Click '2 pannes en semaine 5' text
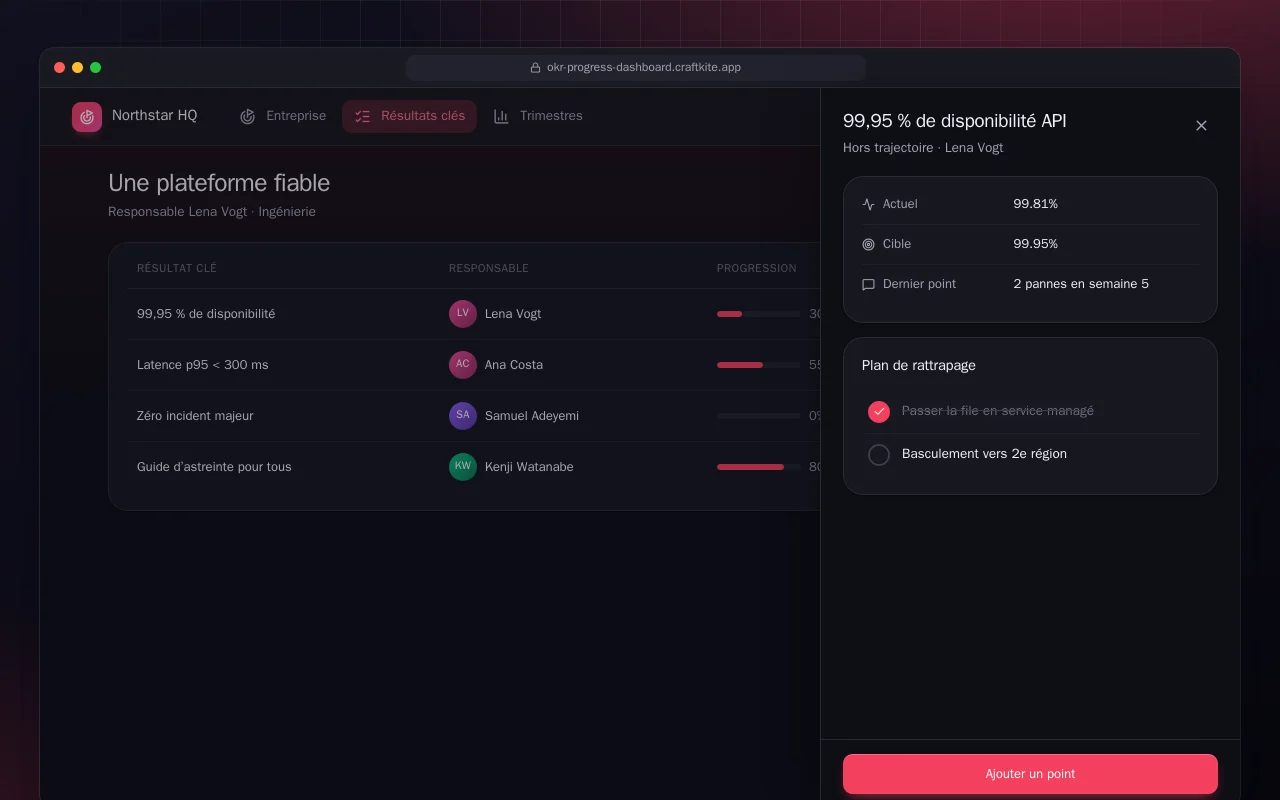 1081,284
